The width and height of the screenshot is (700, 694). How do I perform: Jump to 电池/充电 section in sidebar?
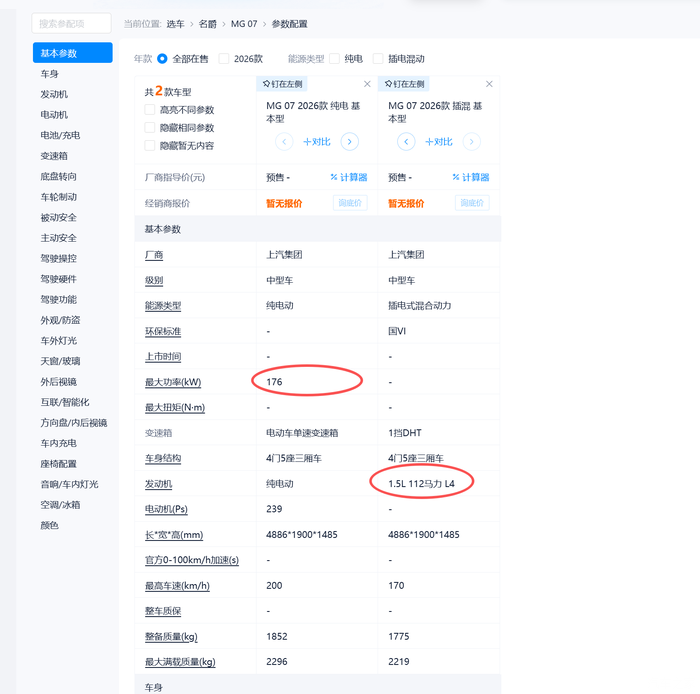(x=60, y=135)
